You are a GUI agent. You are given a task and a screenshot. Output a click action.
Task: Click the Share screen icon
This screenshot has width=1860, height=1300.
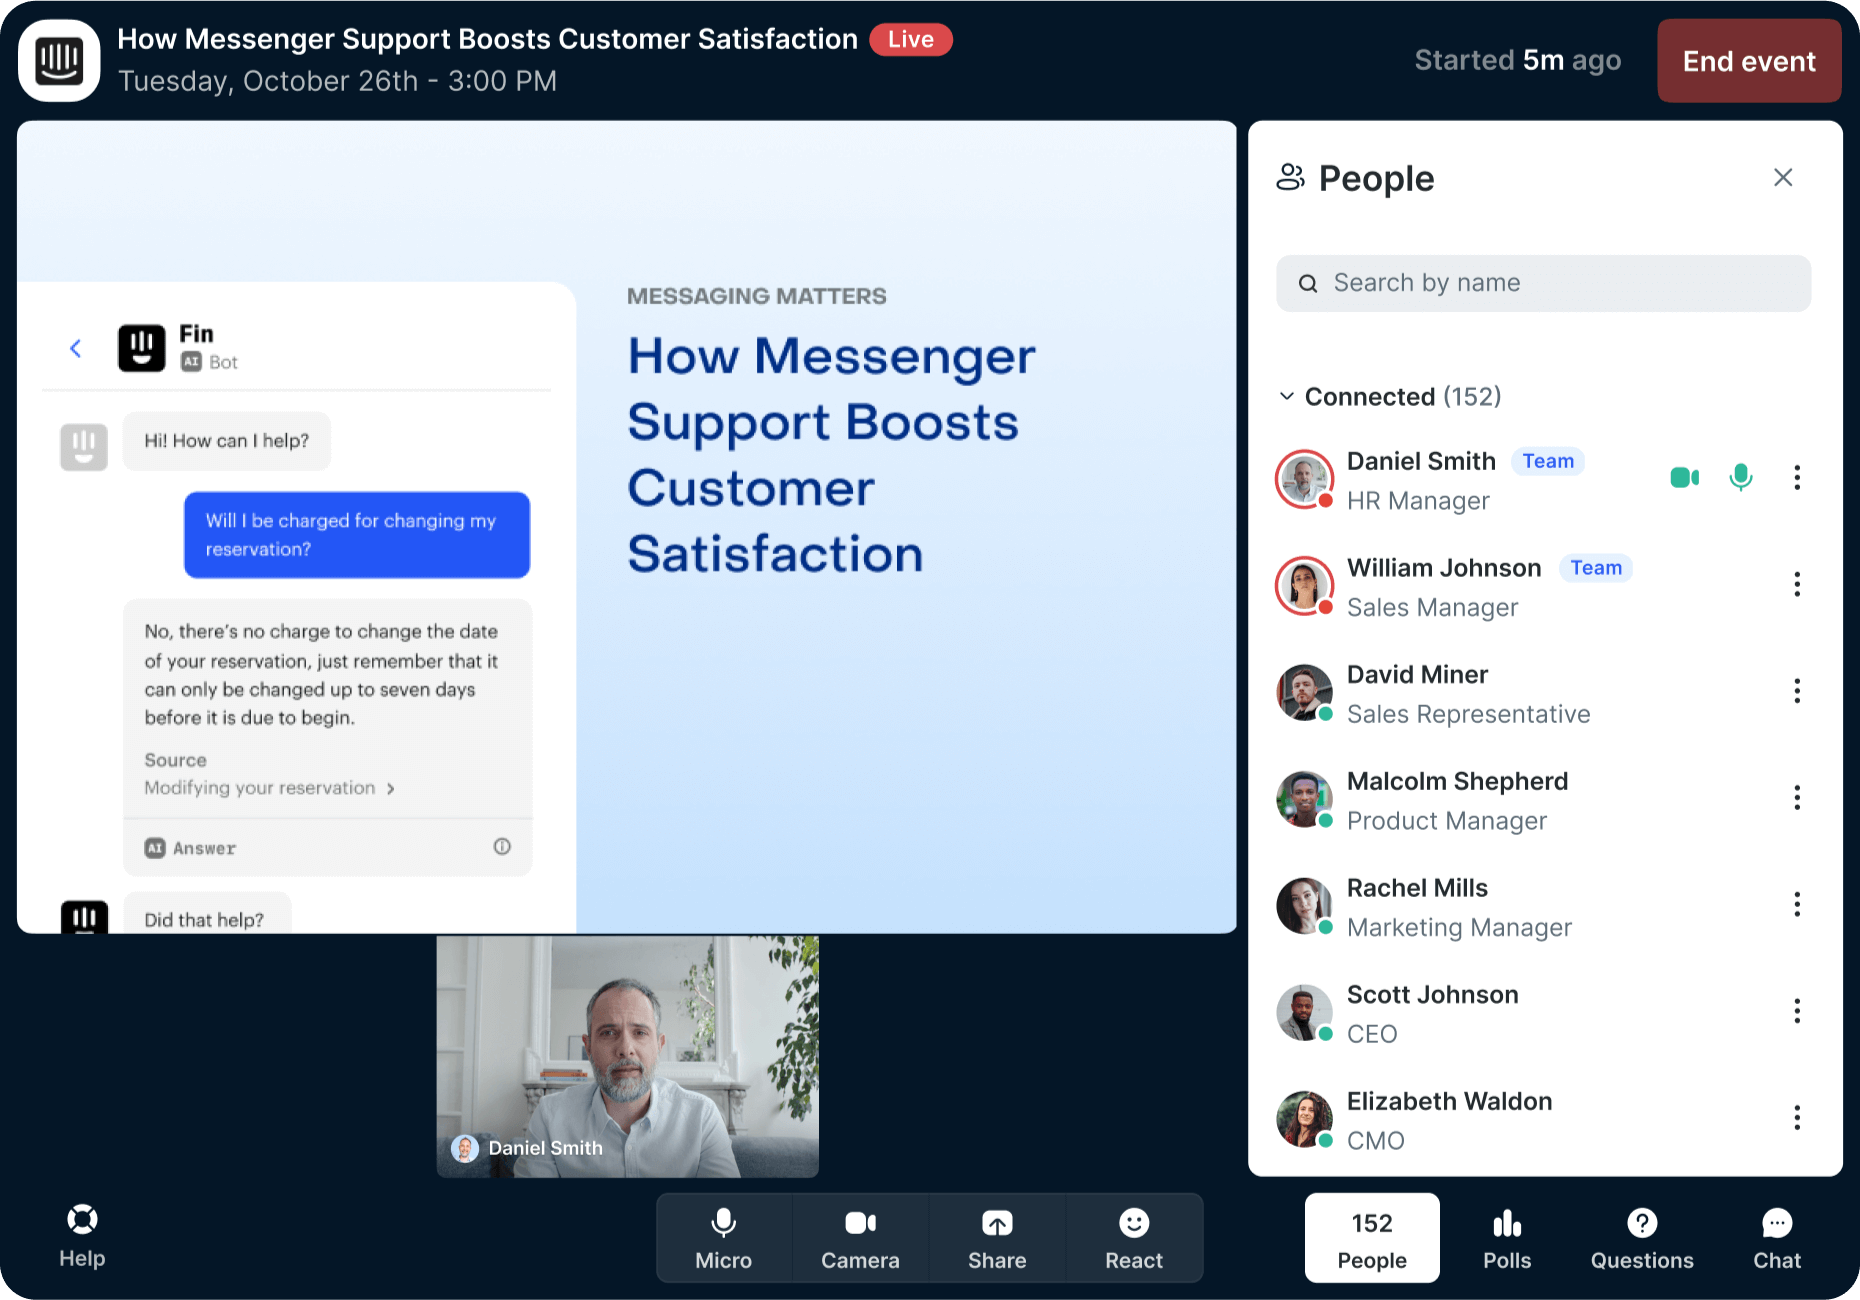[996, 1238]
